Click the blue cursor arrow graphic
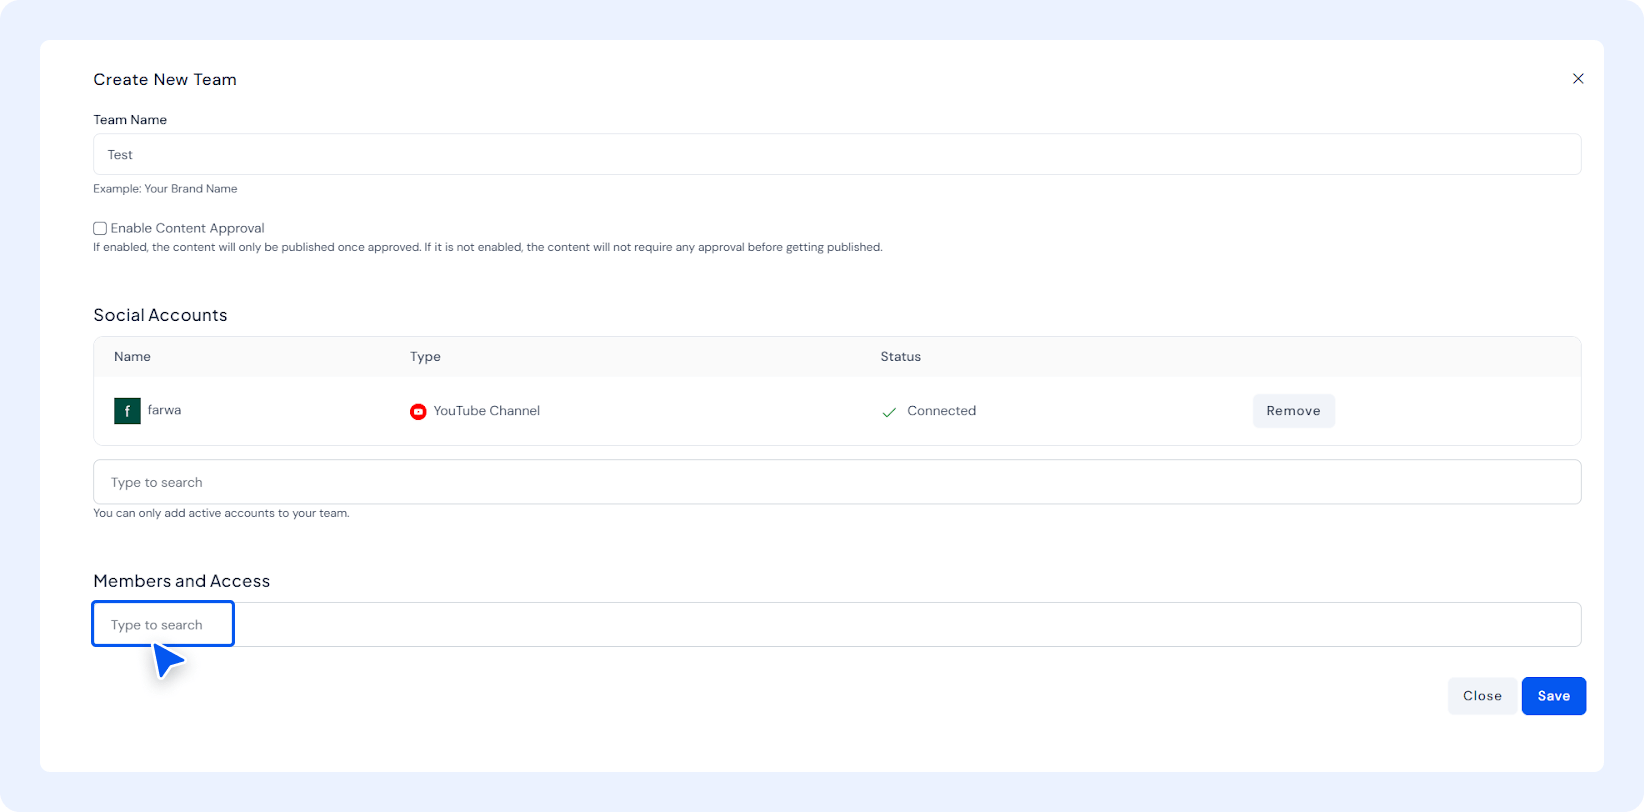Image resolution: width=1644 pixels, height=812 pixels. (167, 660)
